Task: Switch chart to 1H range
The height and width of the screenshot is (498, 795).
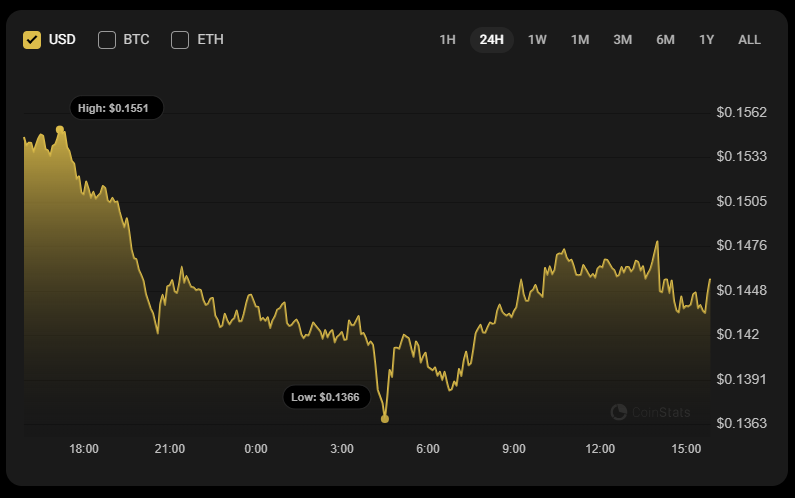Action: tap(447, 40)
